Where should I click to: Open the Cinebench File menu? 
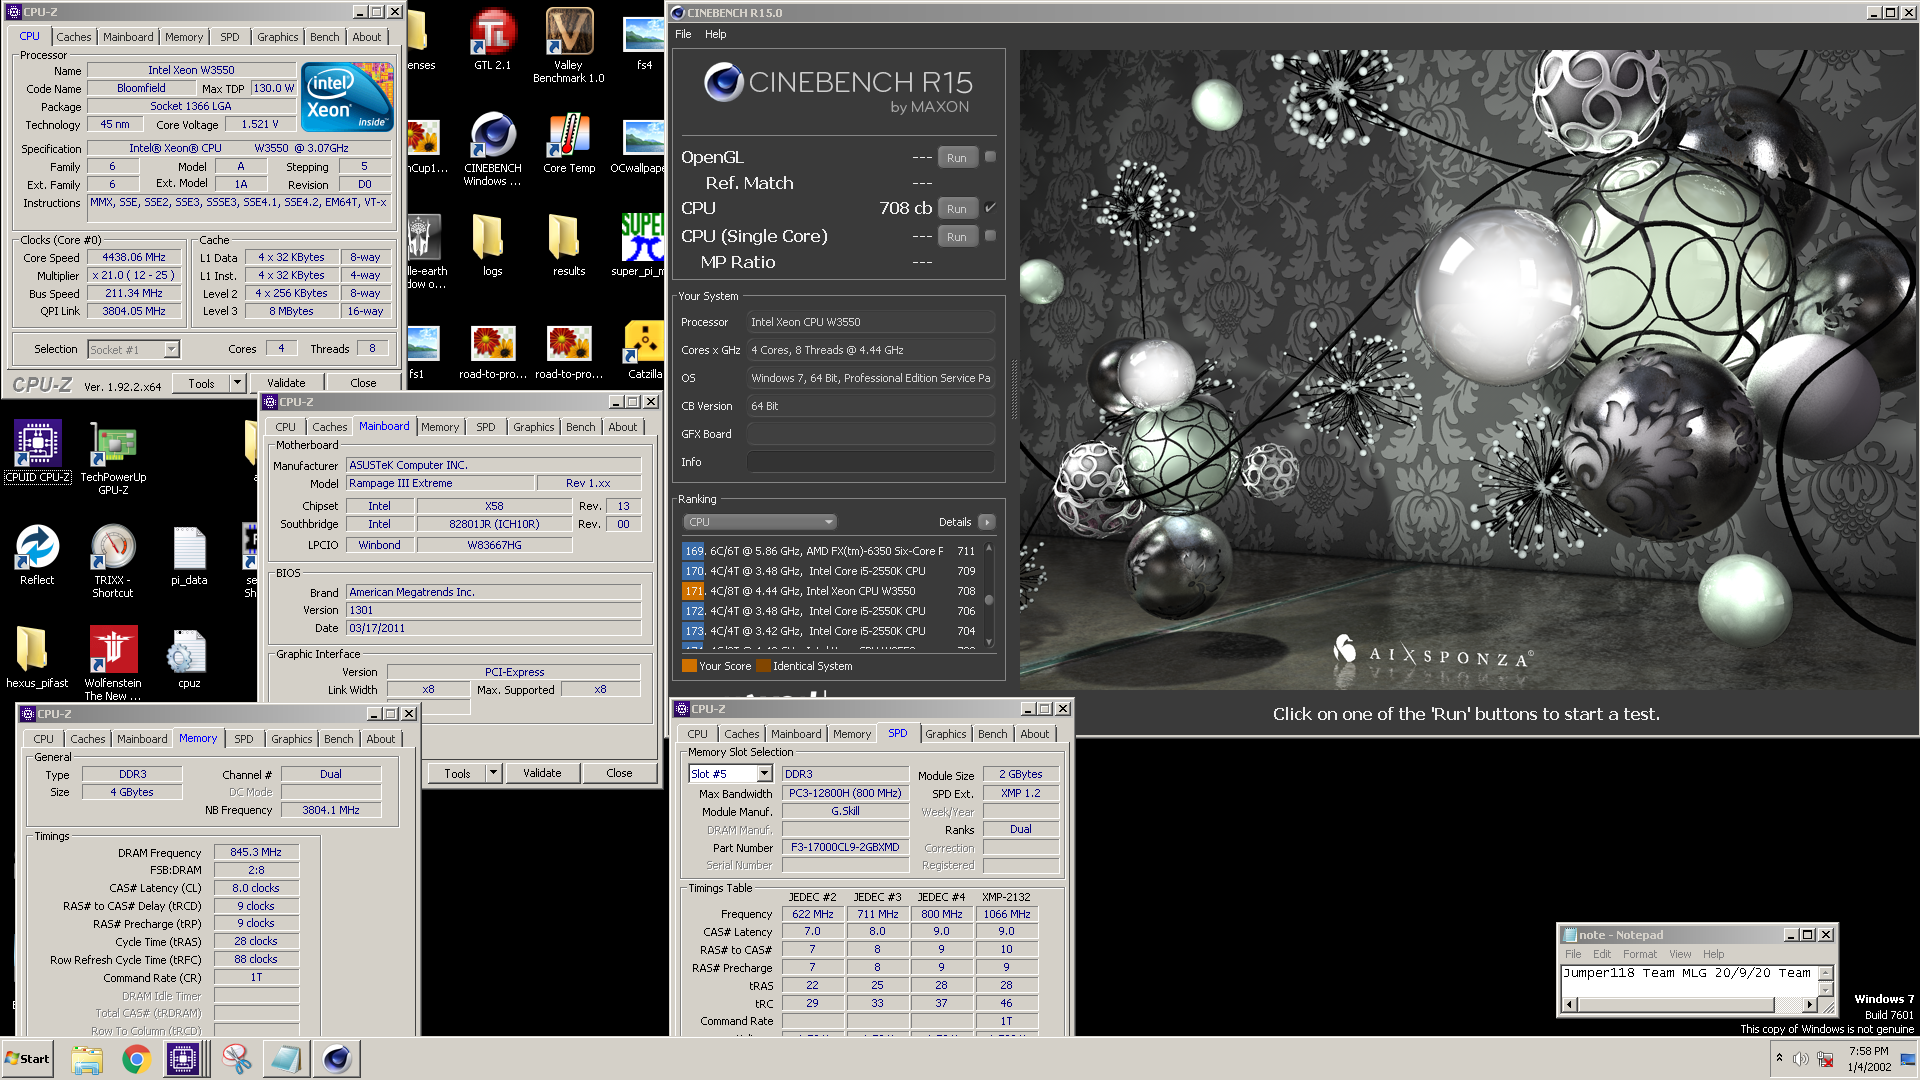[683, 34]
